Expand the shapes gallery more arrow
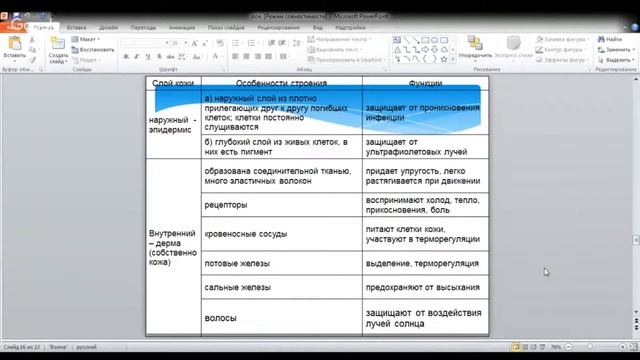 453,60
